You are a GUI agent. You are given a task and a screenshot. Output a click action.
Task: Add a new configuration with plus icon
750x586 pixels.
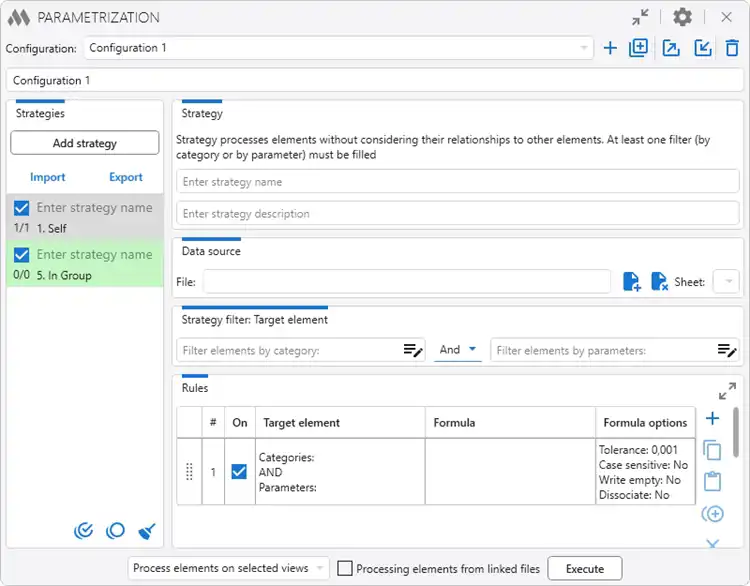[610, 48]
